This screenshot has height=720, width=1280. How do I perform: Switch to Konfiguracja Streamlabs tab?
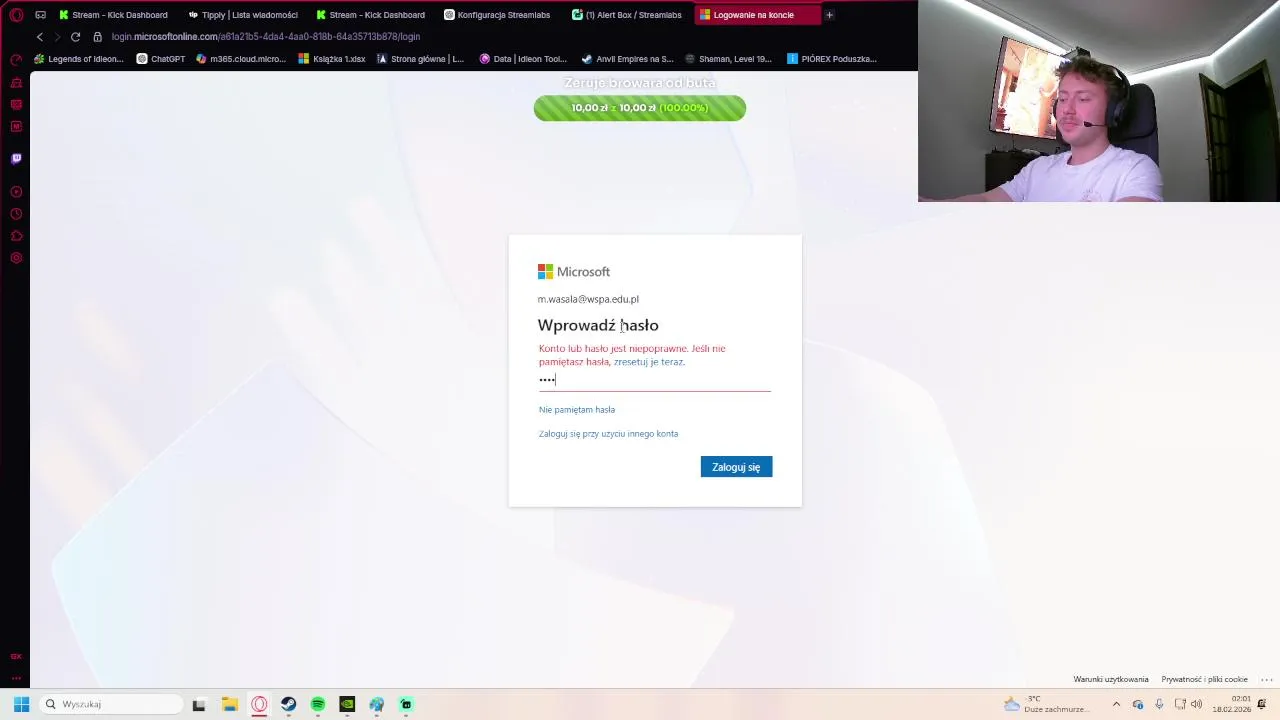[x=497, y=15]
